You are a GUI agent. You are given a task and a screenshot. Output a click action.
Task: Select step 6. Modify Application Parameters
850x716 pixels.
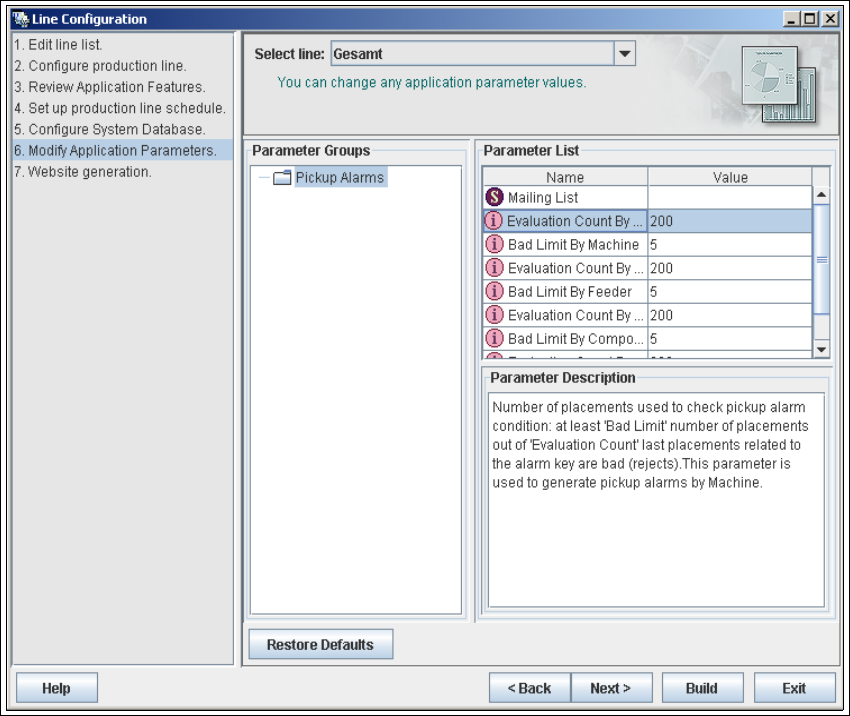pos(123,150)
